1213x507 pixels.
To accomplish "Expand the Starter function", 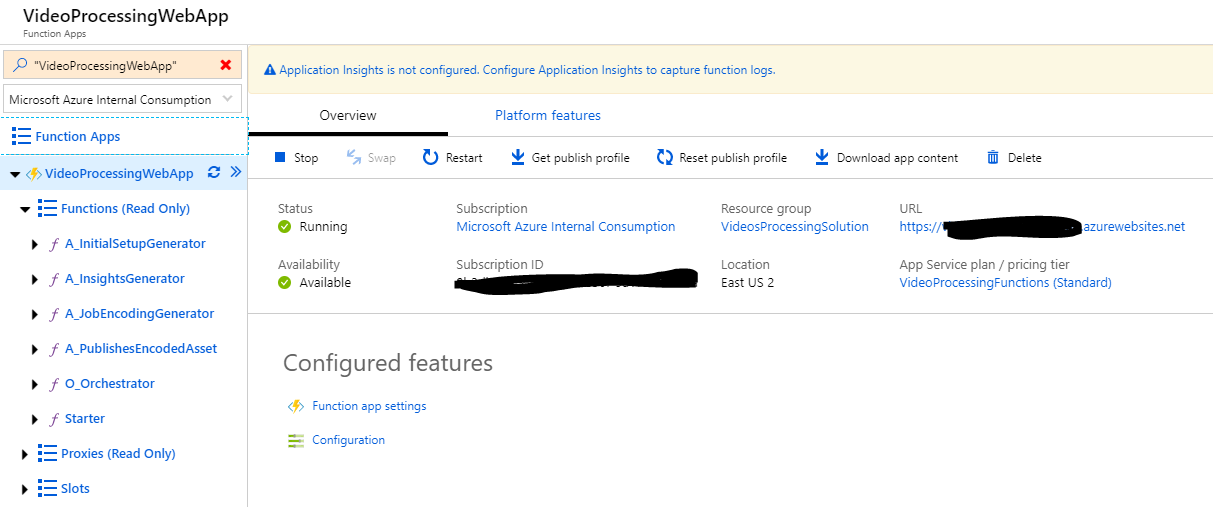I will [37, 419].
